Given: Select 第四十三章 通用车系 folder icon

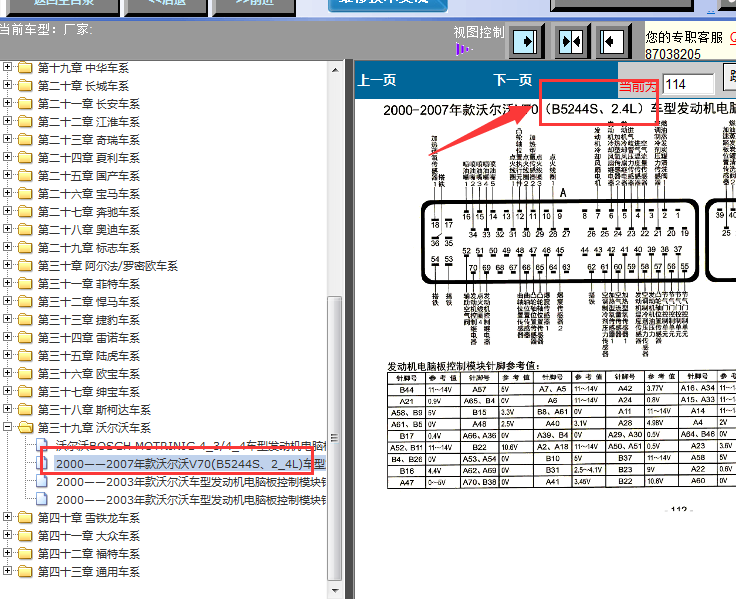Looking at the screenshot, I should point(25,571).
